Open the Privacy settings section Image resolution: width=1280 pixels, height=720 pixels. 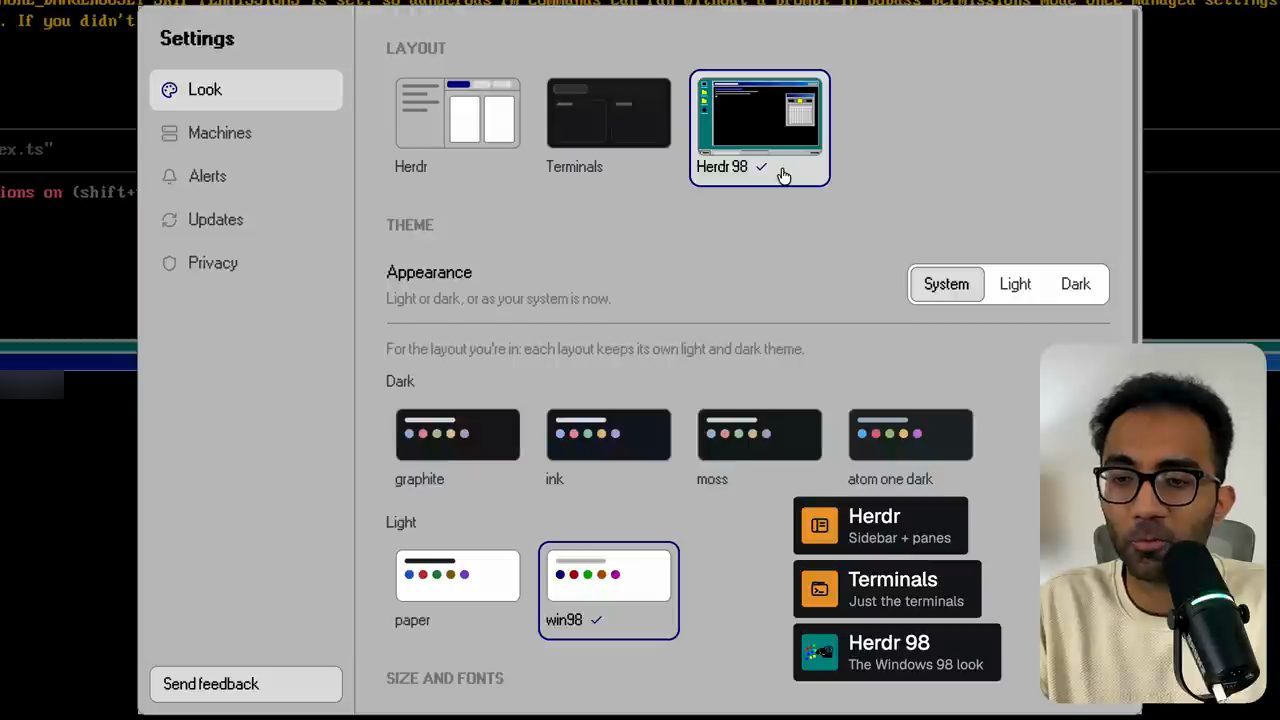tap(246, 263)
